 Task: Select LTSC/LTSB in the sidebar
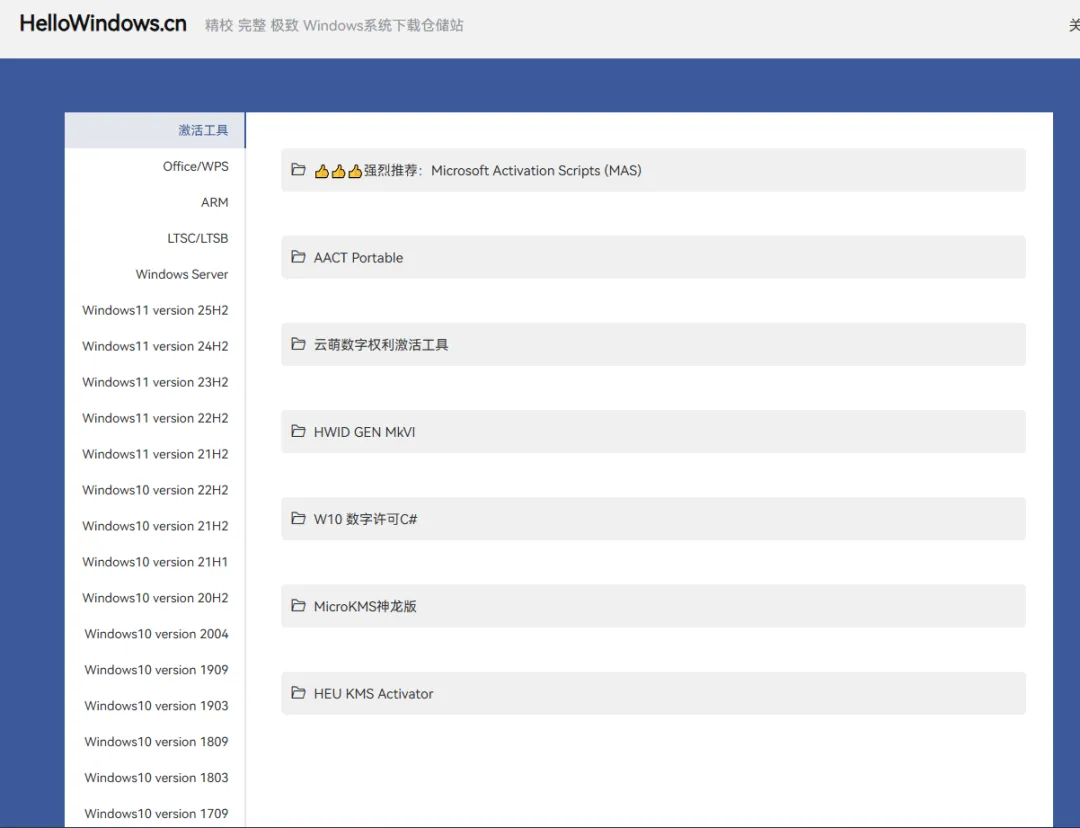[155, 238]
